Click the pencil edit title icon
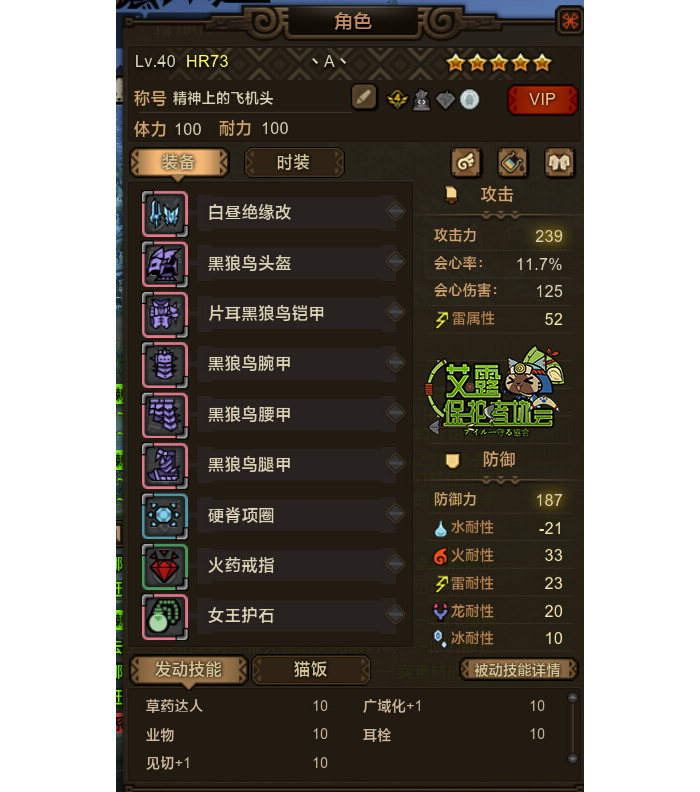 coord(364,97)
